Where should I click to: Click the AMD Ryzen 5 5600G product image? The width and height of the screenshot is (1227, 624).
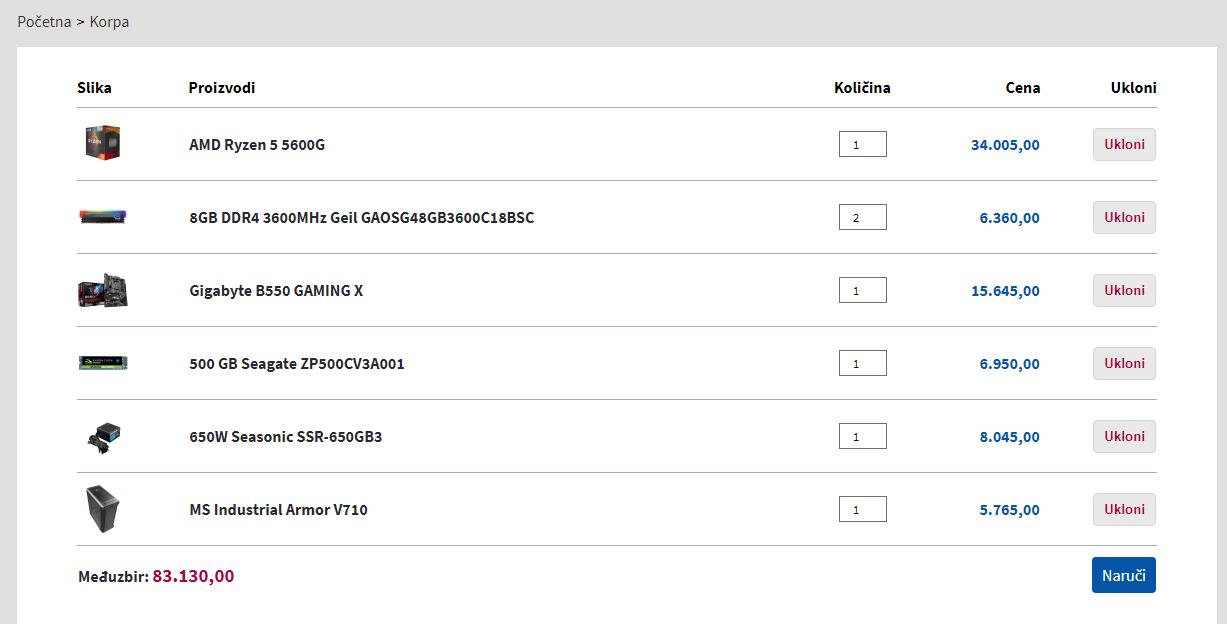(x=103, y=144)
